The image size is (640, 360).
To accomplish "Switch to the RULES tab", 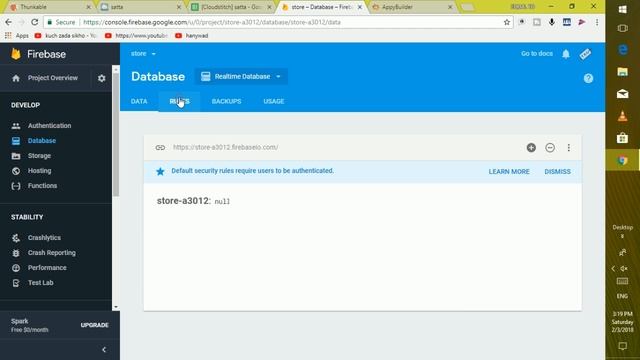I will (179, 101).
